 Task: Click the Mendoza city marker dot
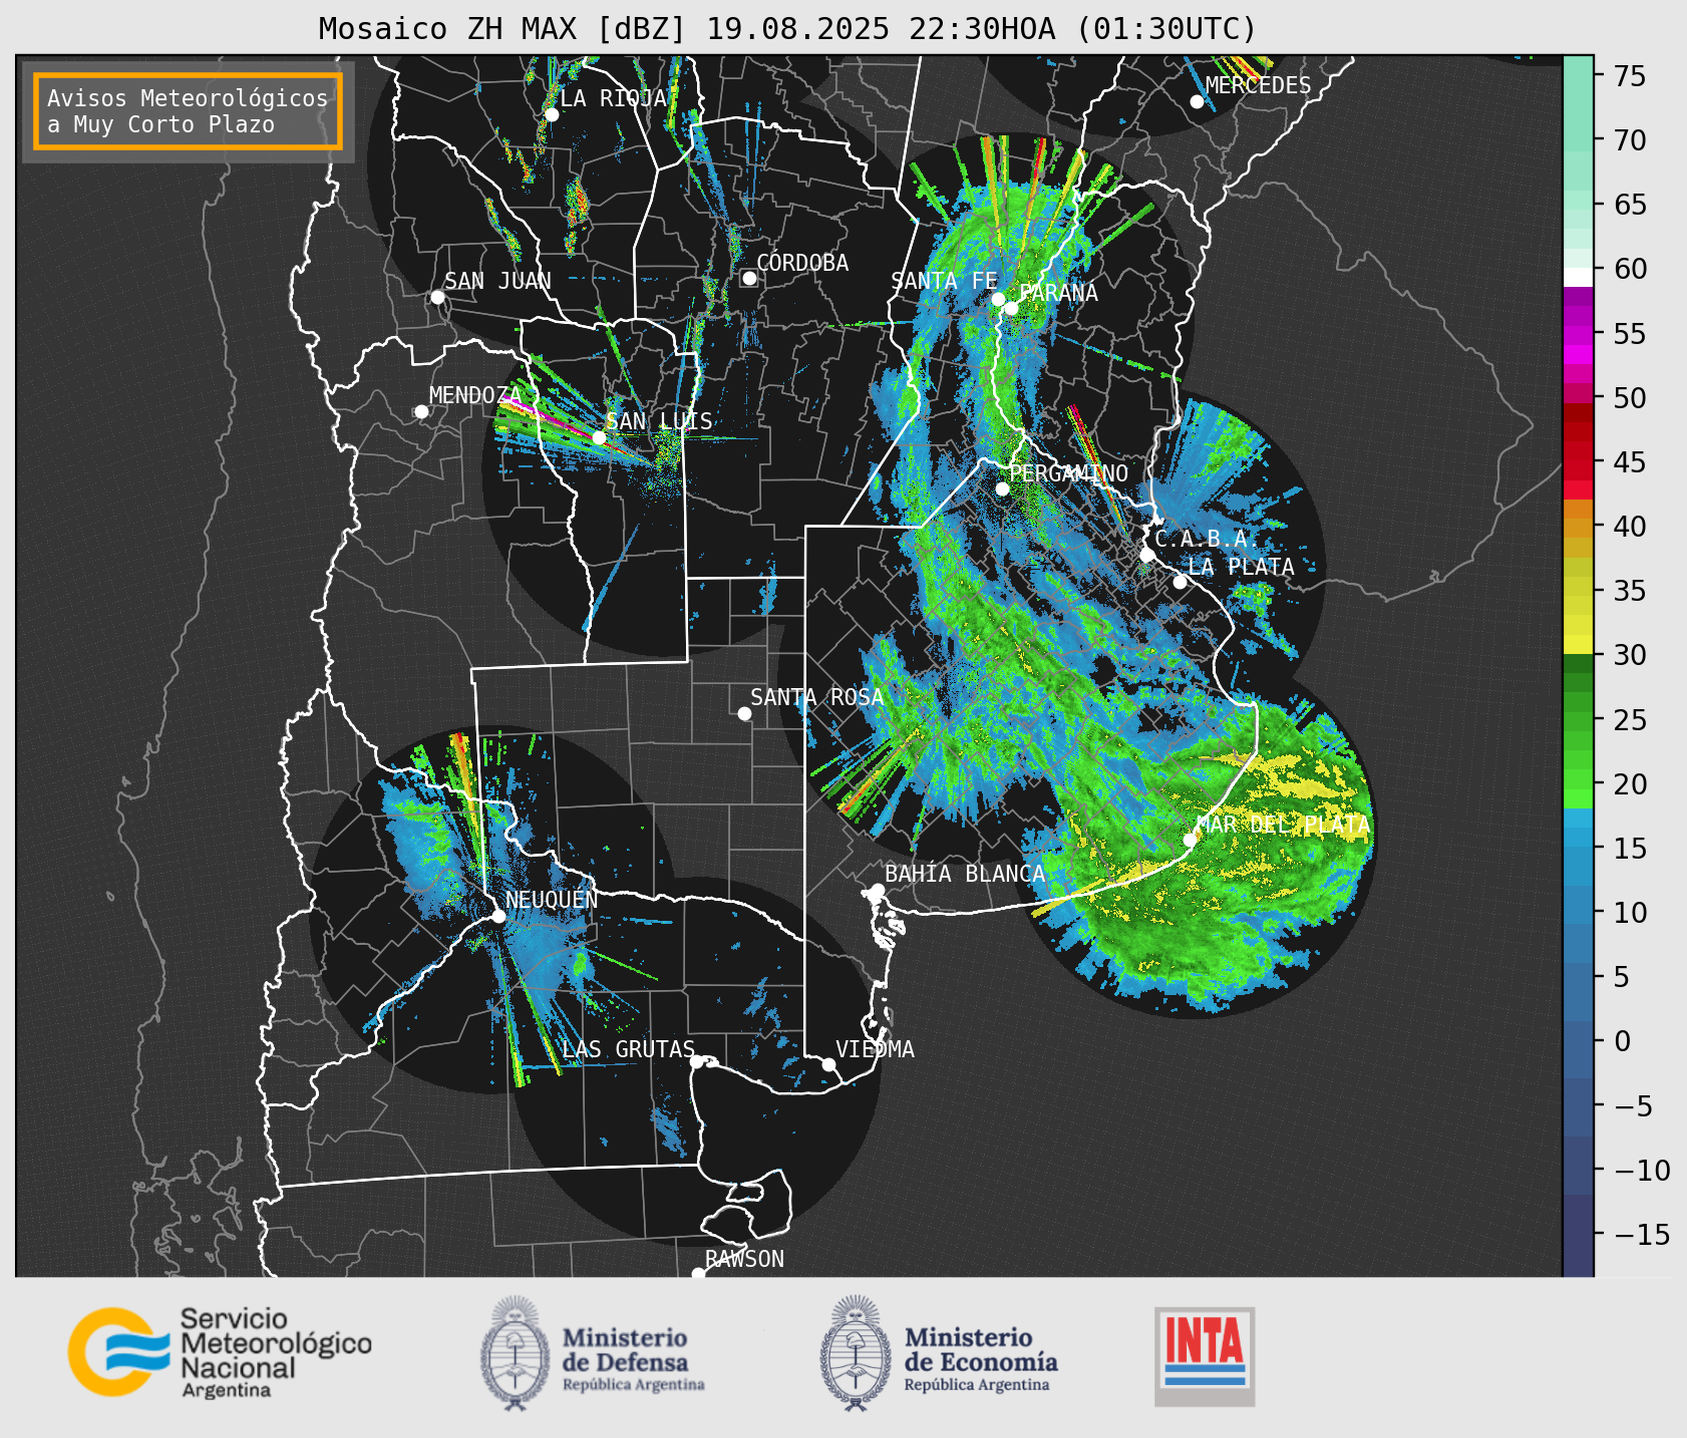421,412
